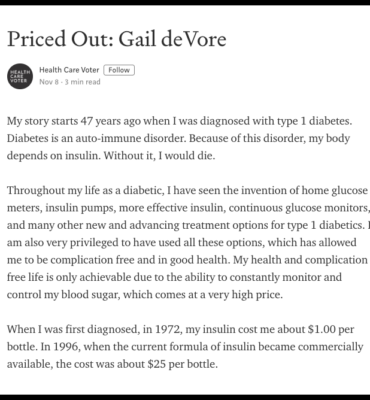Click the 'Nov 8' publish date
This screenshot has width=370, height=400.
49,82
